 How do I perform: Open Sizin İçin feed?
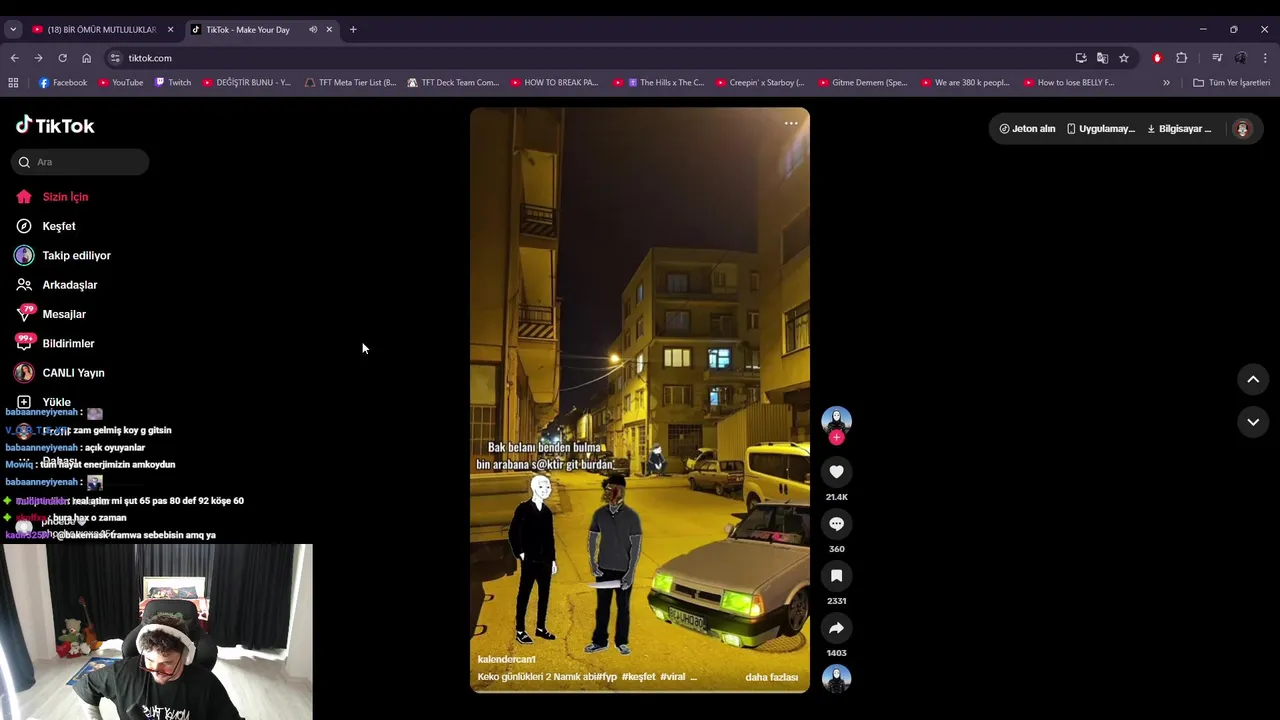click(x=65, y=197)
